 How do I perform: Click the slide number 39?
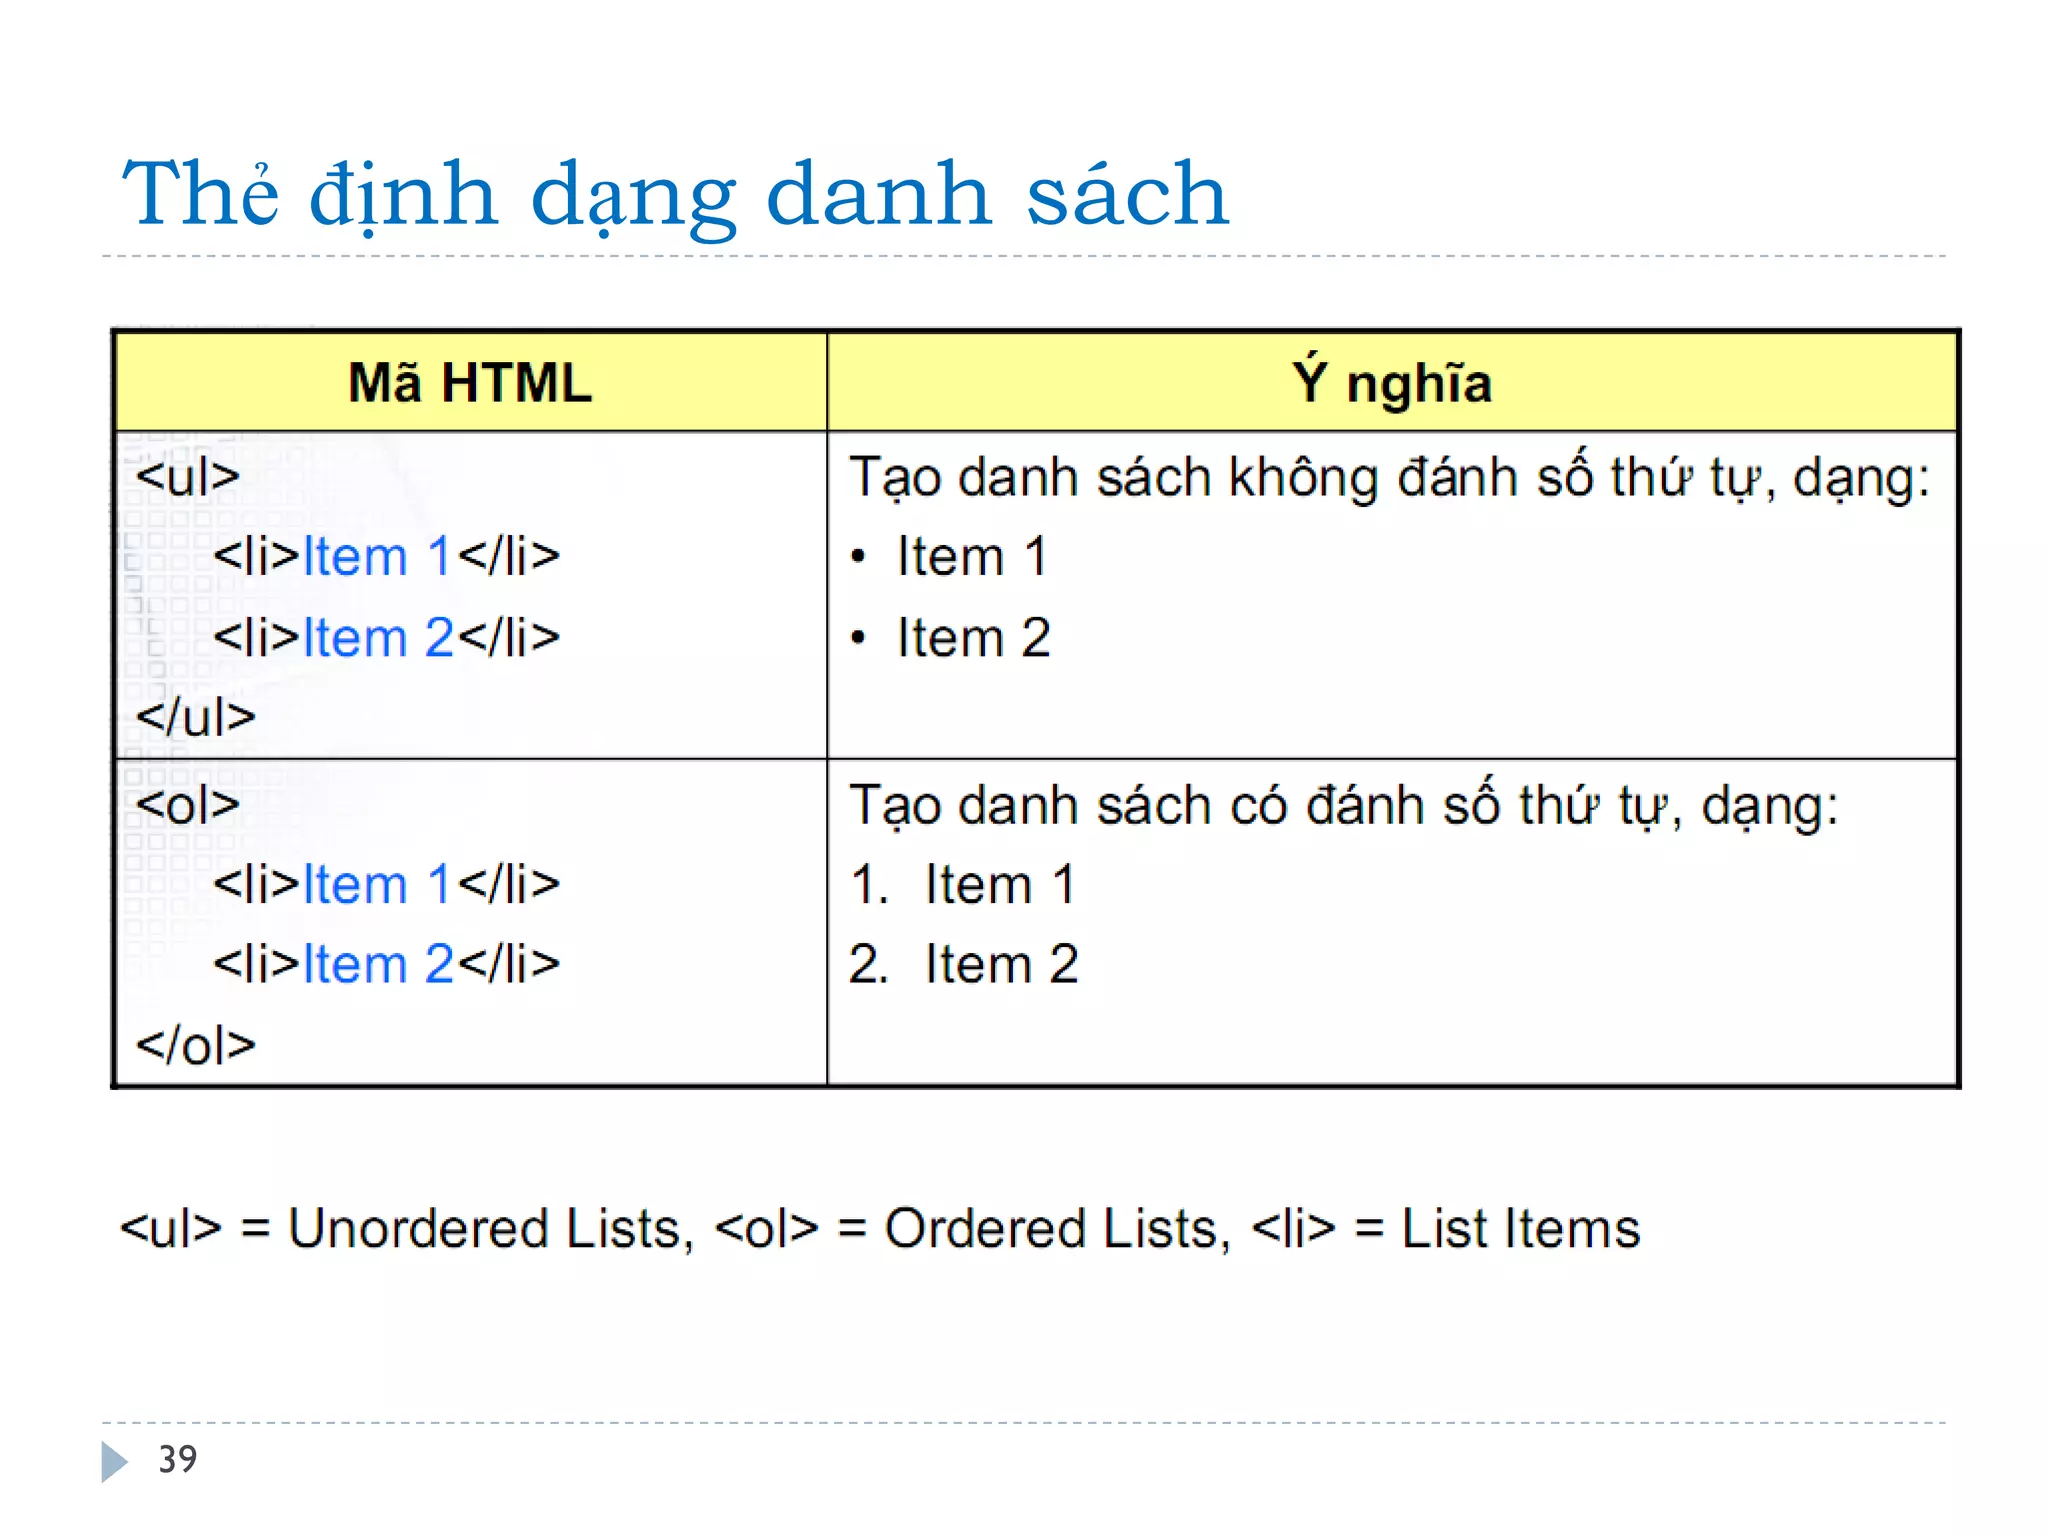pyautogui.click(x=178, y=1459)
